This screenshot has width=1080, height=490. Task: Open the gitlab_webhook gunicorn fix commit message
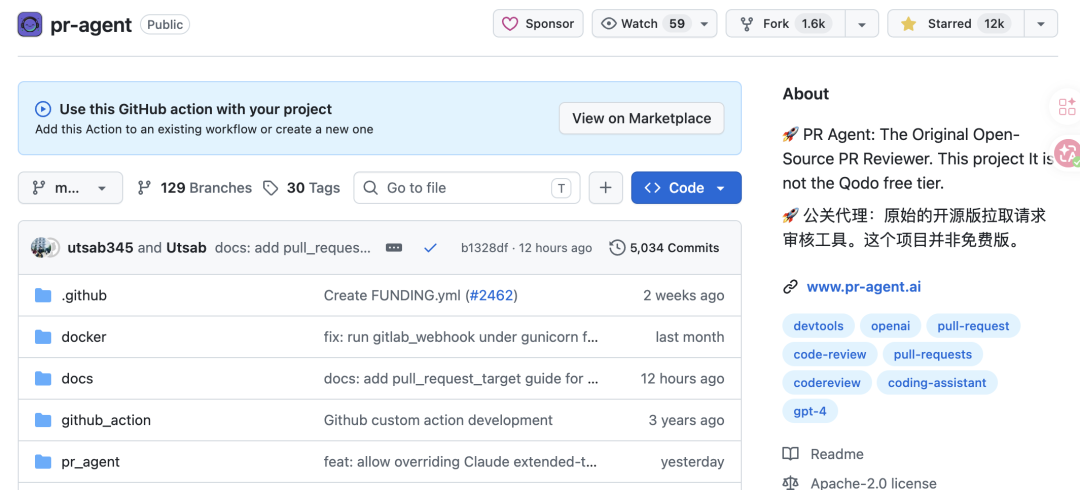[x=461, y=337]
